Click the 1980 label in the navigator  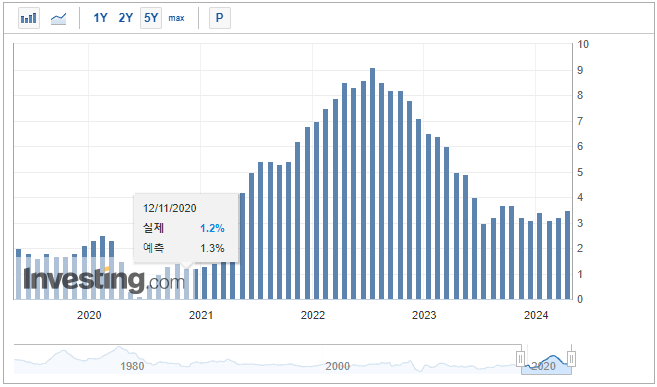(132, 366)
